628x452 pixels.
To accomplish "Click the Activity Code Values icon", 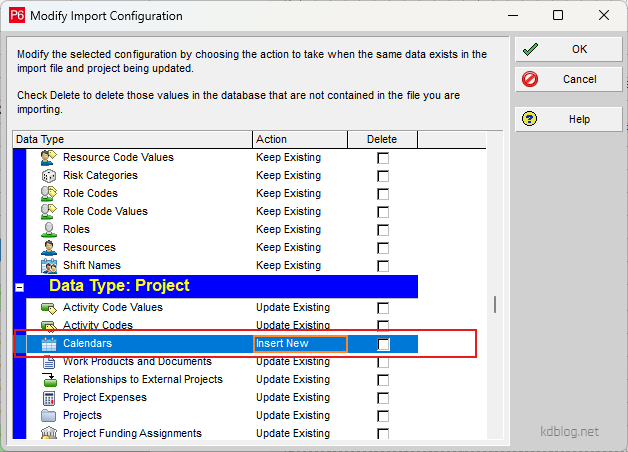I will [48, 308].
